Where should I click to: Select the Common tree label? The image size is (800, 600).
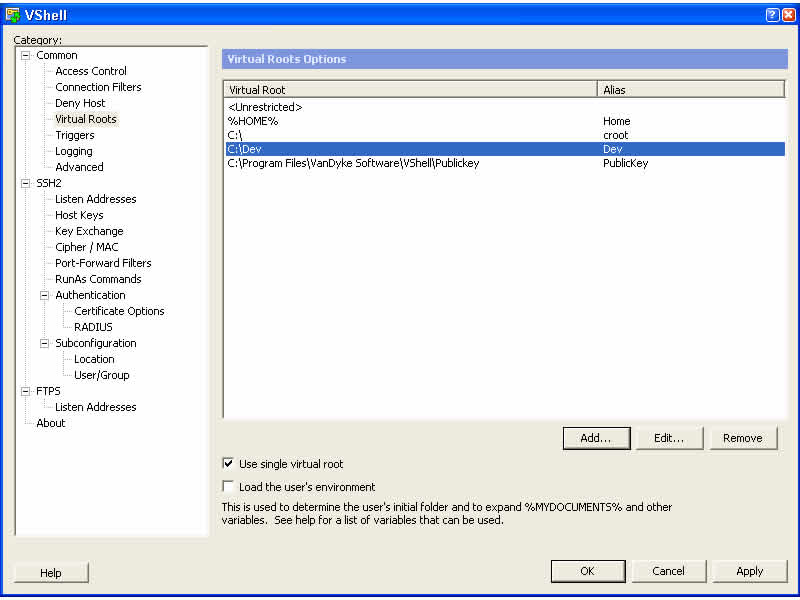pyautogui.click(x=57, y=55)
